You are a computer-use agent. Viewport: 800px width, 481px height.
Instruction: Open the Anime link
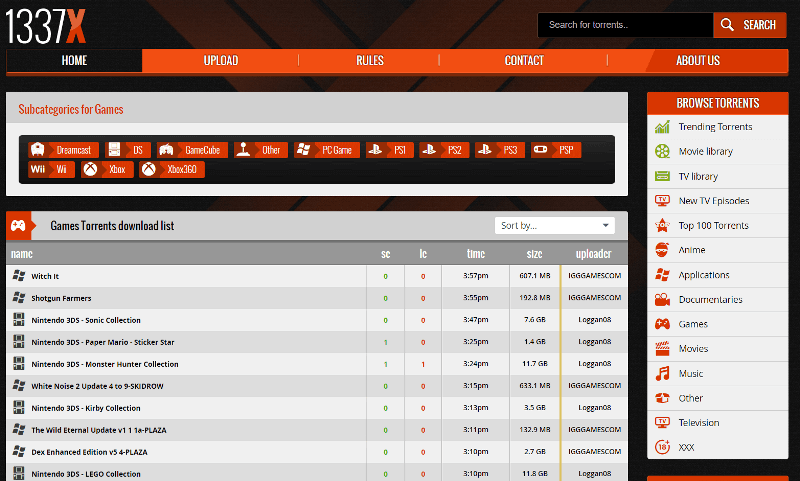692,250
